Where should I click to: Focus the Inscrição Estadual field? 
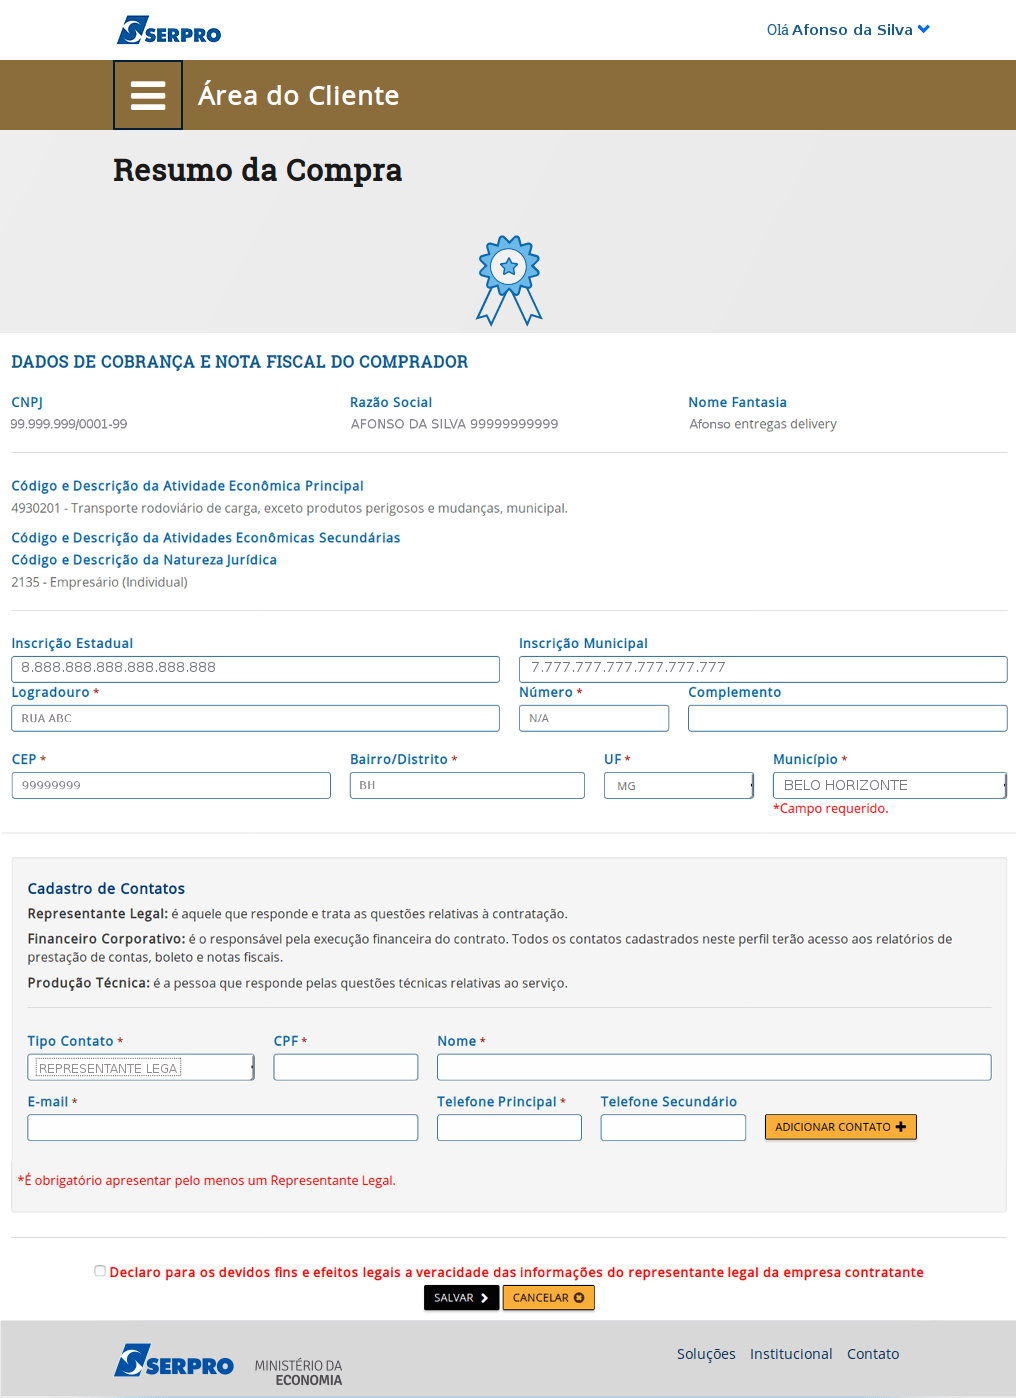tap(255, 669)
